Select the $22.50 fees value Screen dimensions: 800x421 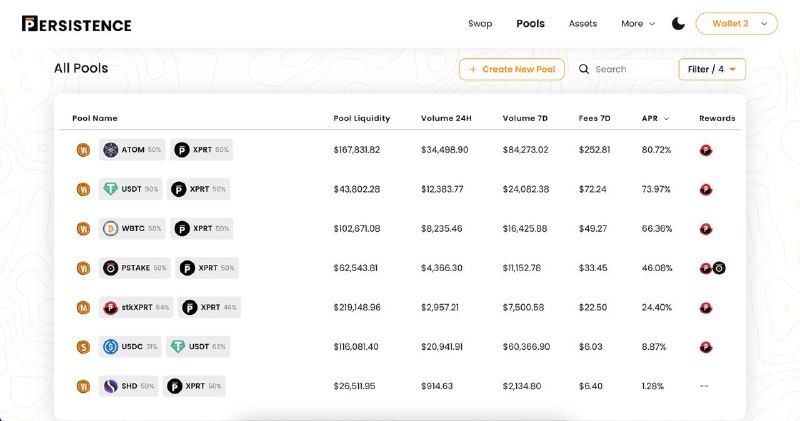coord(593,307)
